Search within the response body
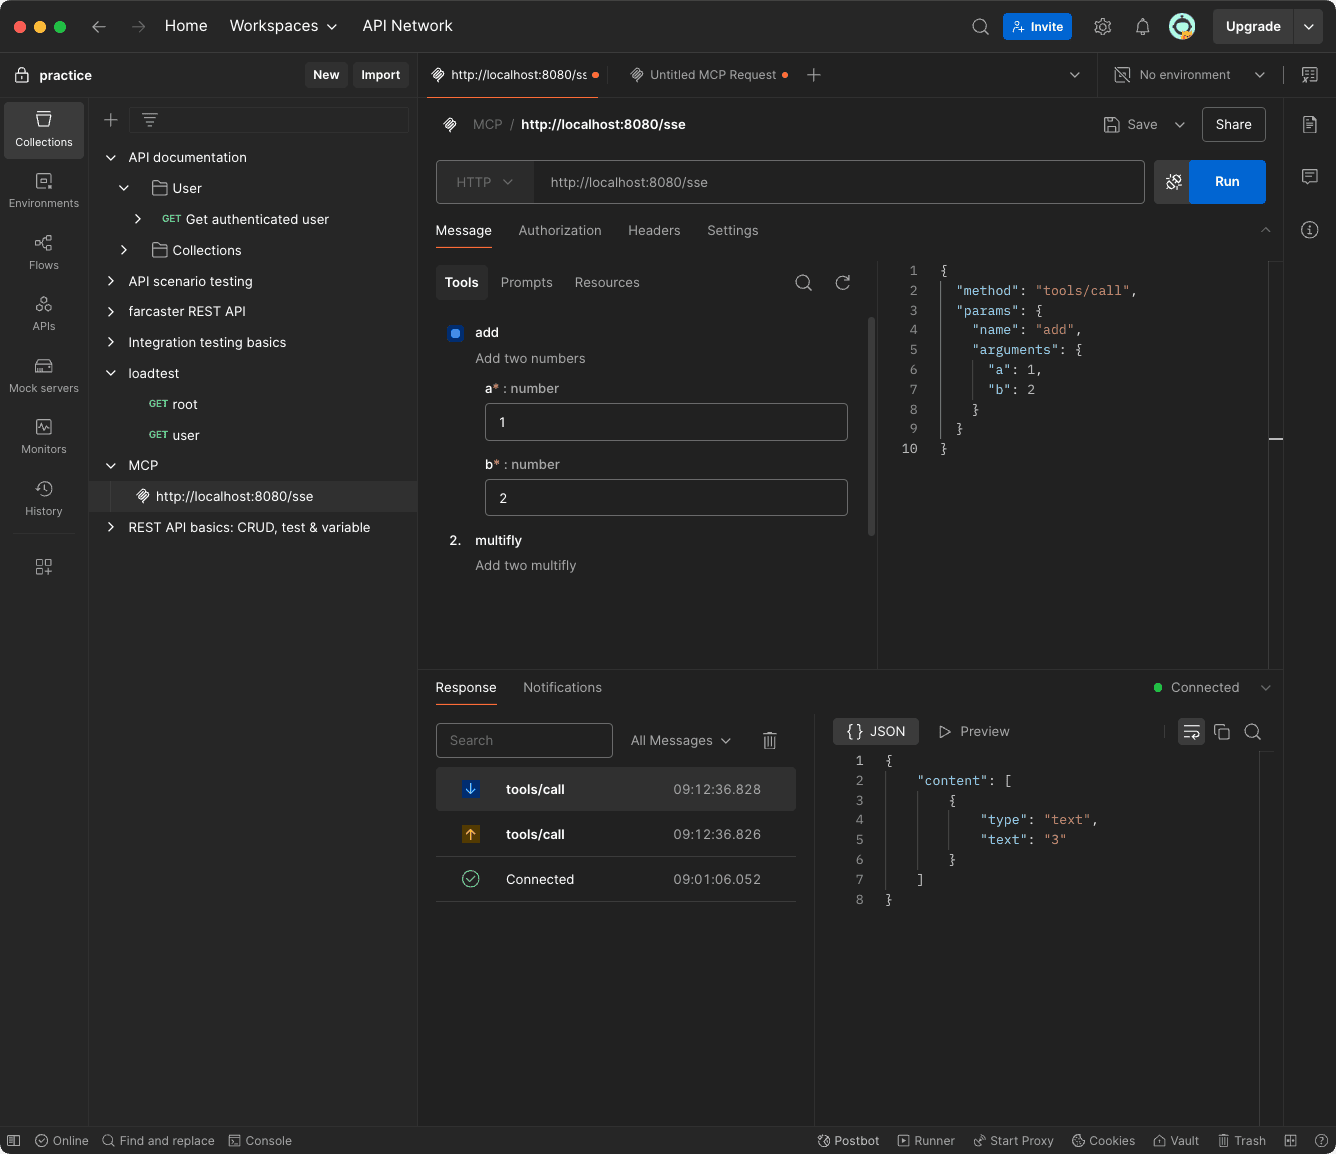 (1252, 732)
